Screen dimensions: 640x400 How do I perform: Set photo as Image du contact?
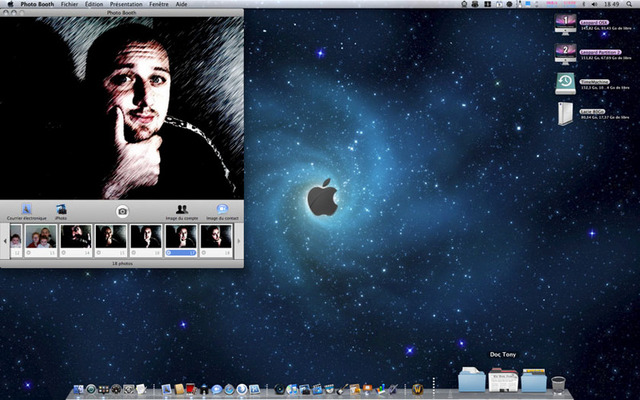222,212
